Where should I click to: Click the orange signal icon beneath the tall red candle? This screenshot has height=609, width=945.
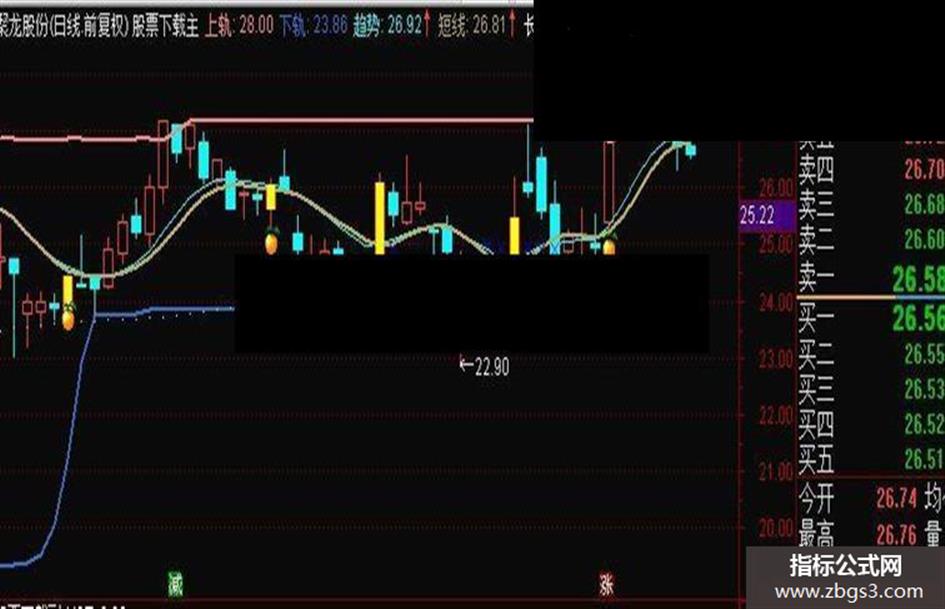point(609,244)
